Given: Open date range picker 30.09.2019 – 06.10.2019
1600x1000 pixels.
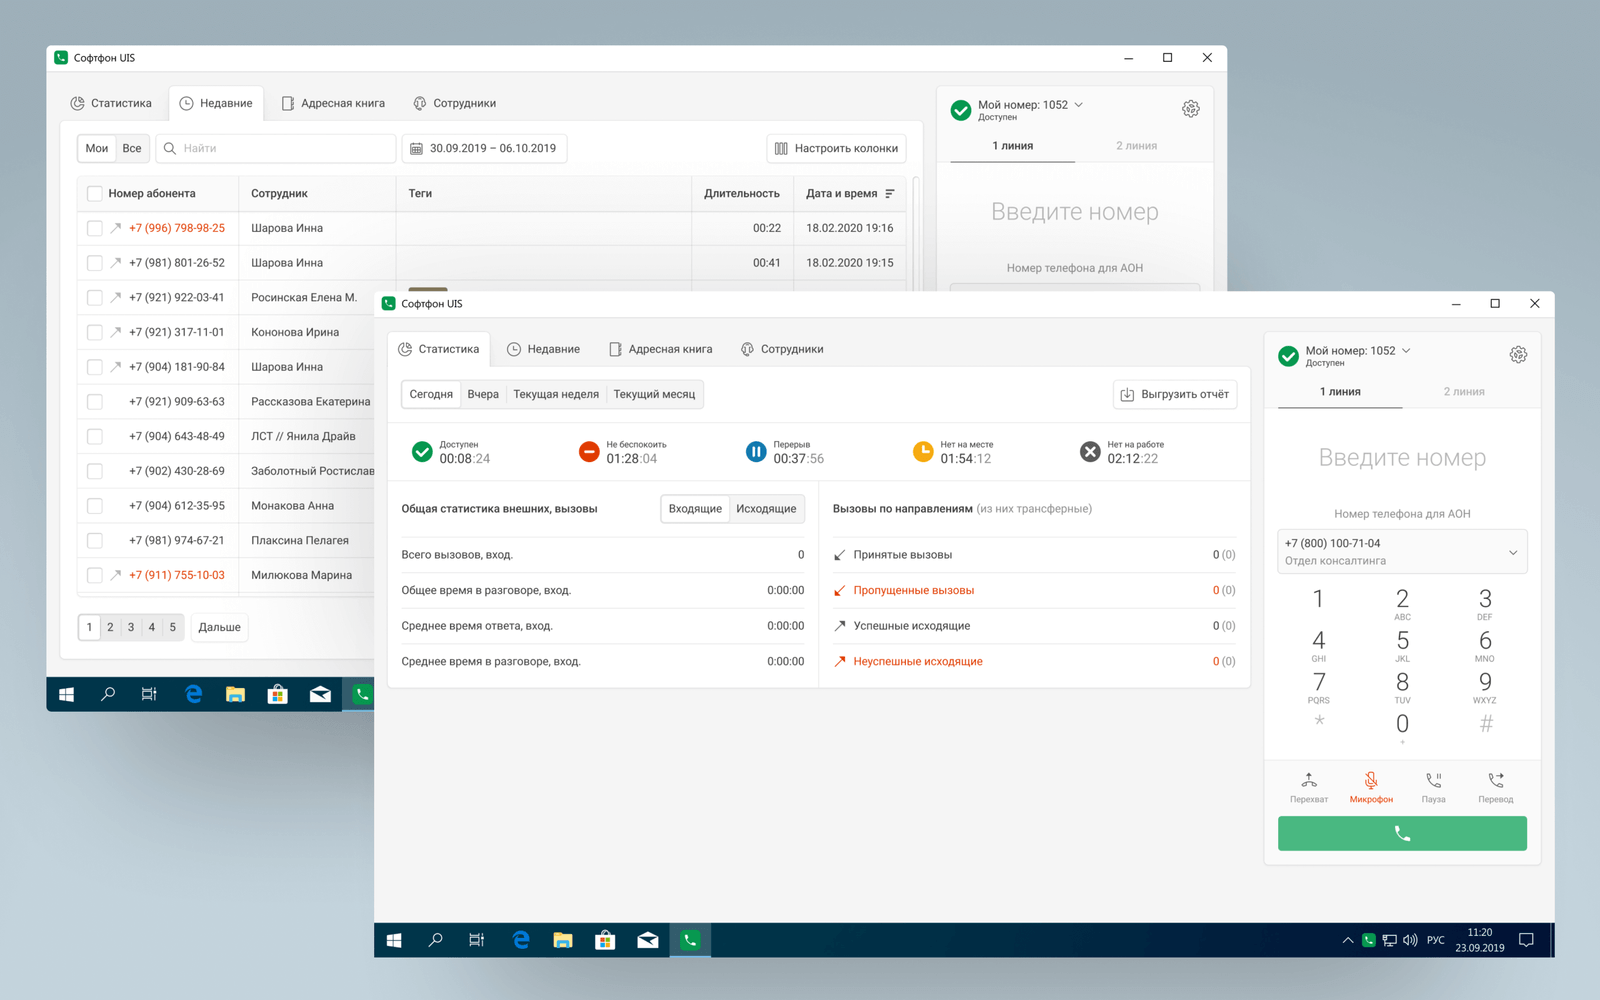Looking at the screenshot, I should pyautogui.click(x=484, y=148).
